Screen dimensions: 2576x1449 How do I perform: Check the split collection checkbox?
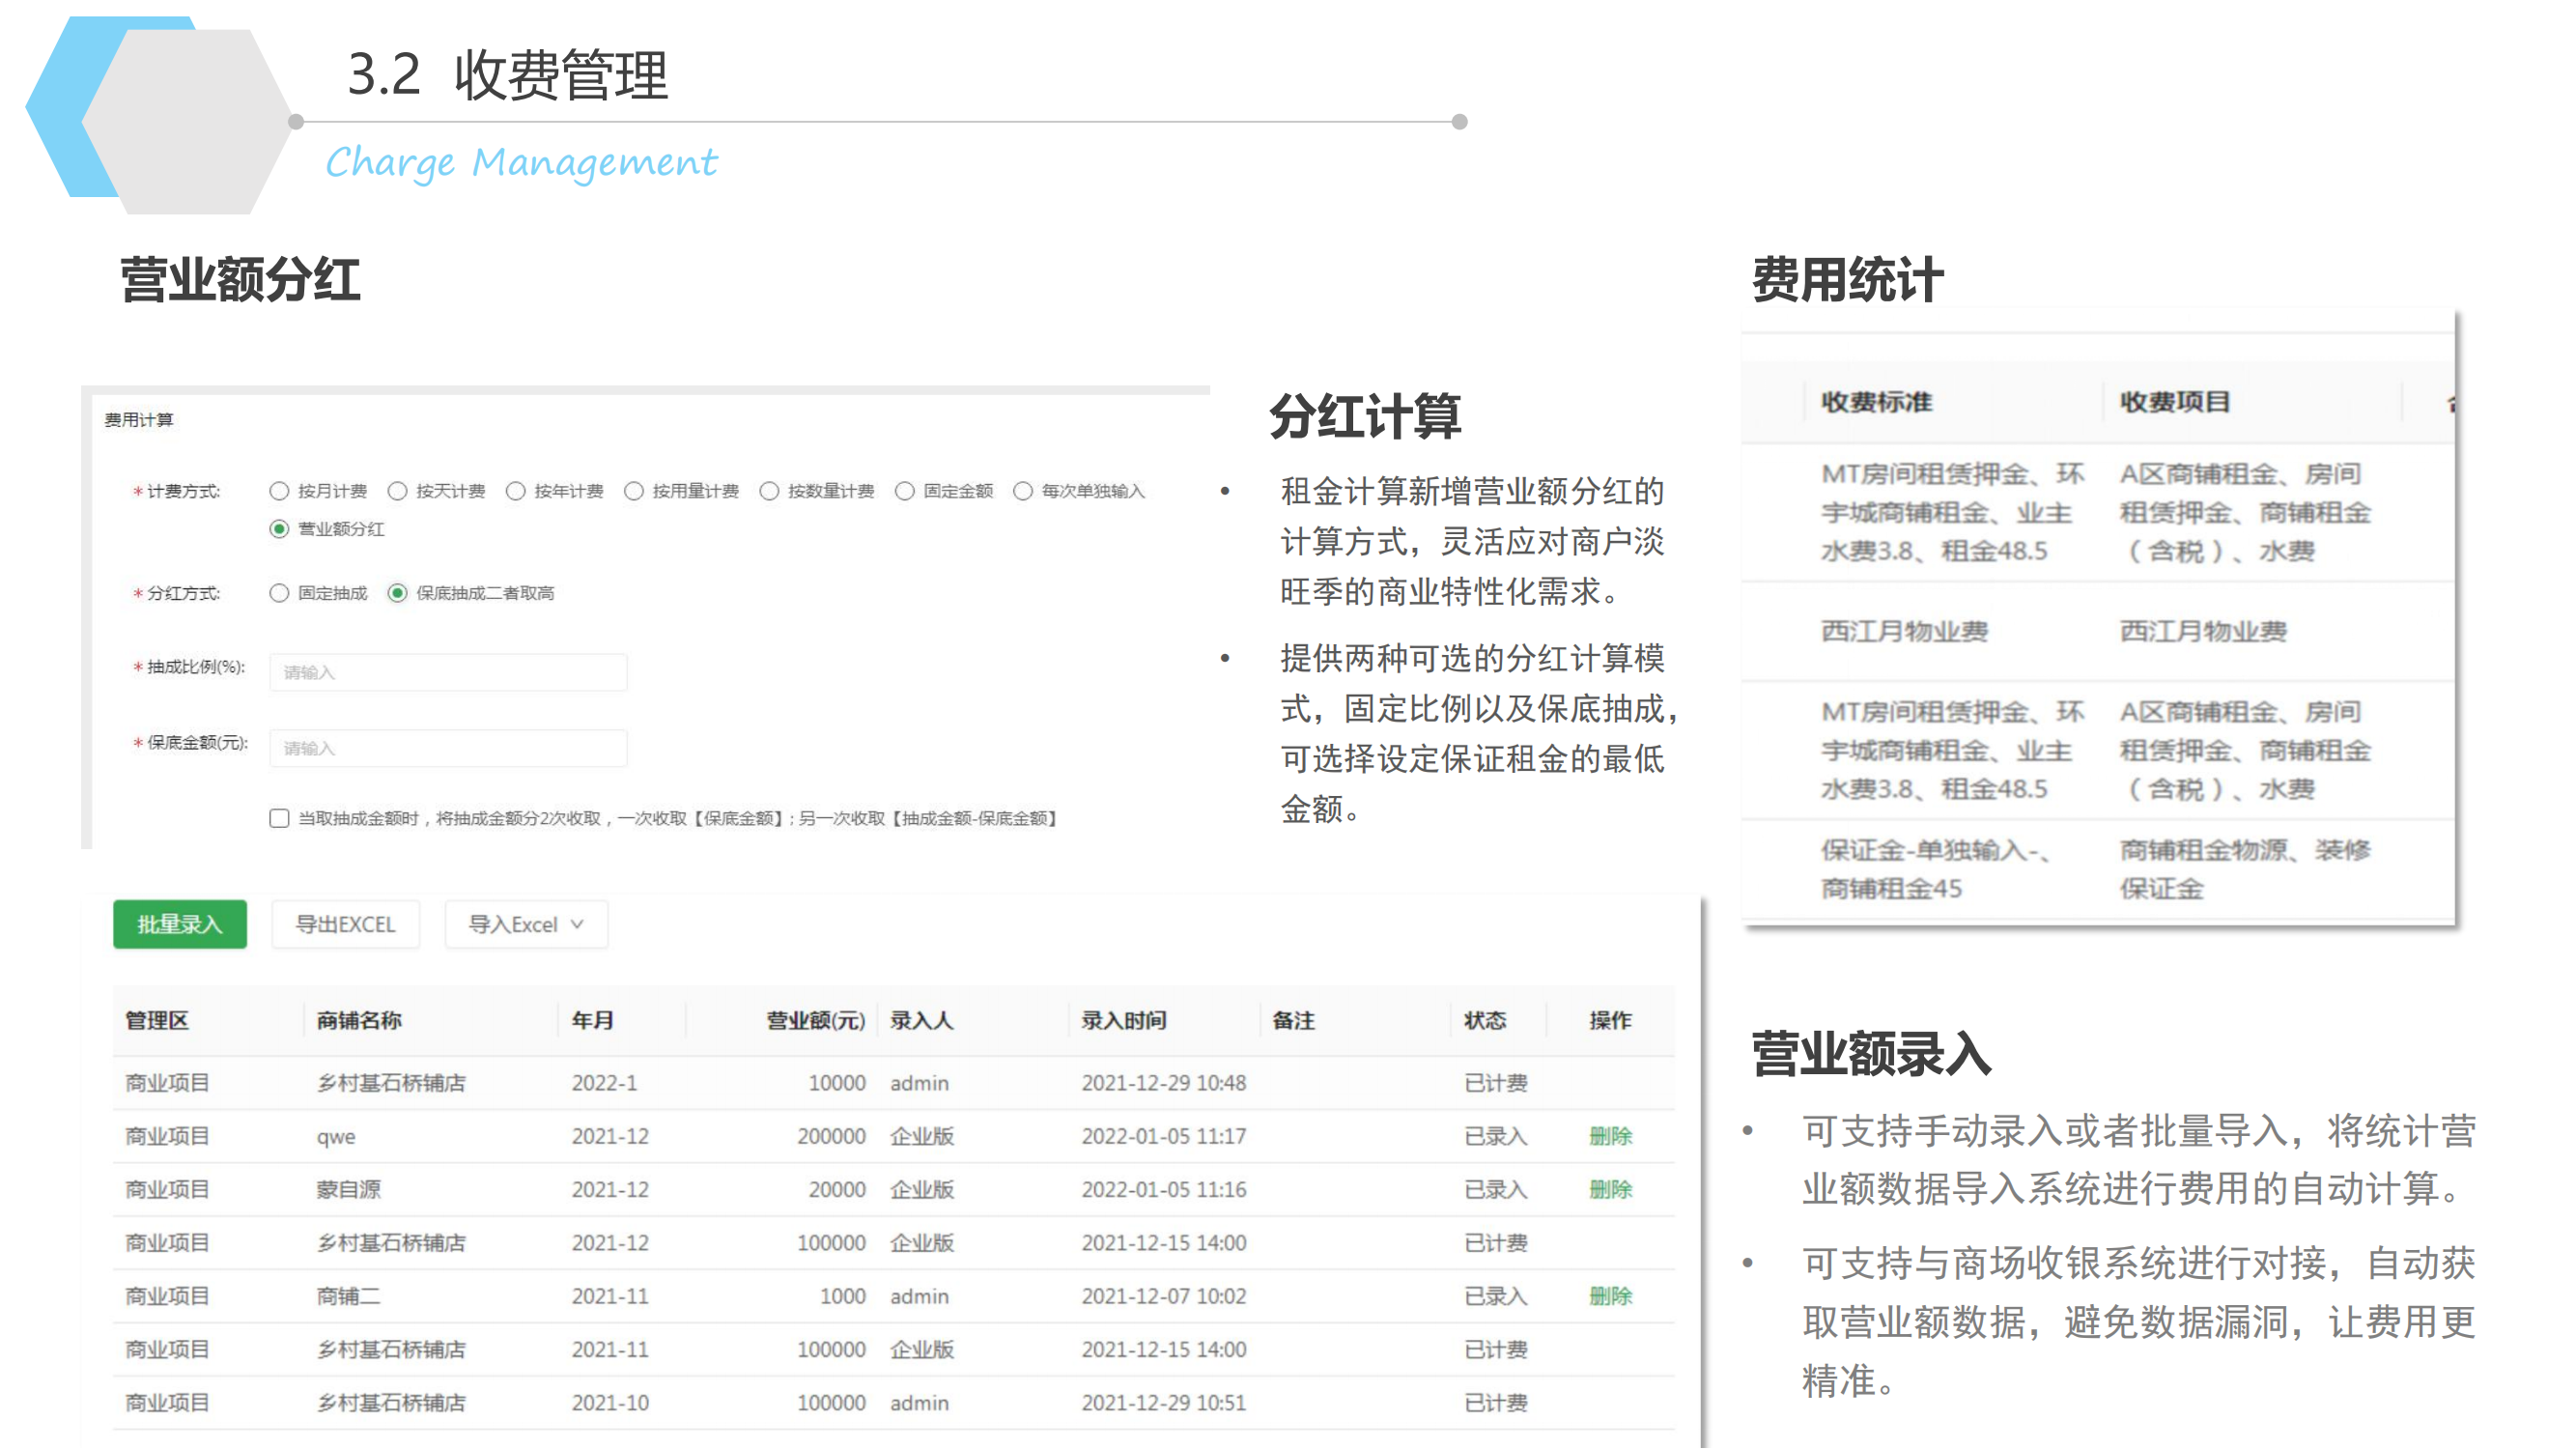tap(279, 818)
